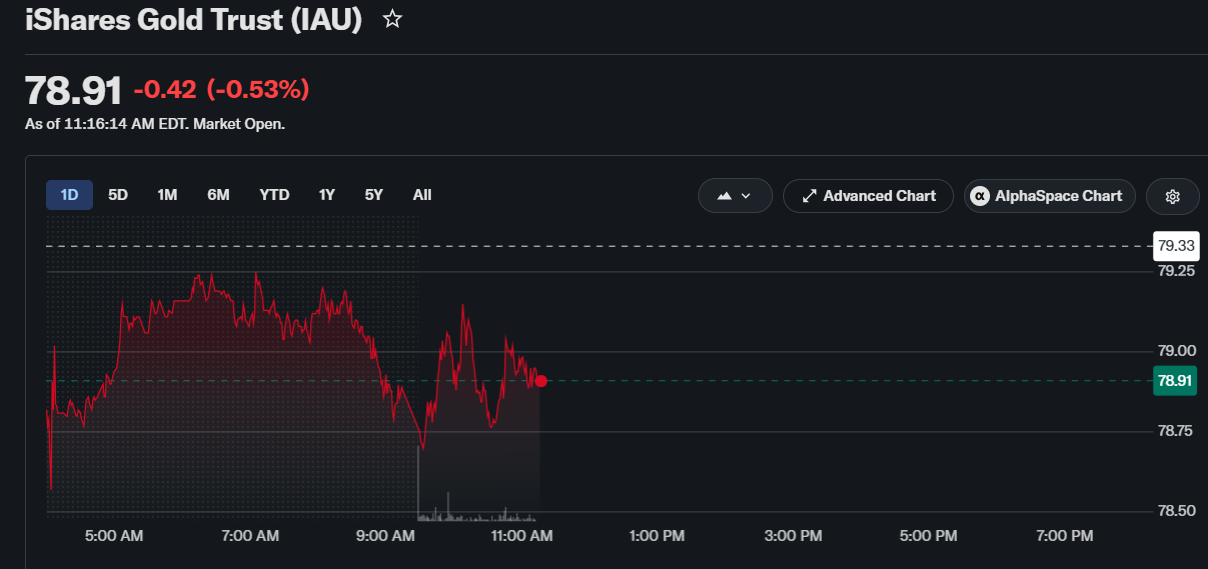The image size is (1208, 569).
Task: Click the -0.42 (-0.53%) price change text
Action: pos(221,90)
